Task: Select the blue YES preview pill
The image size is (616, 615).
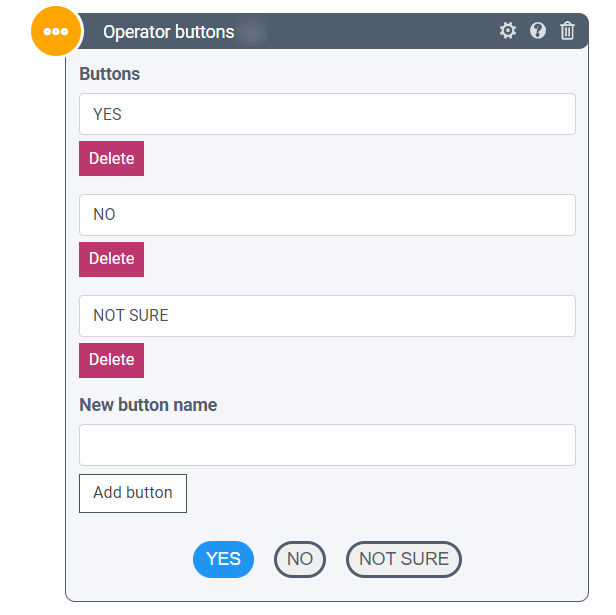Action: tap(223, 559)
